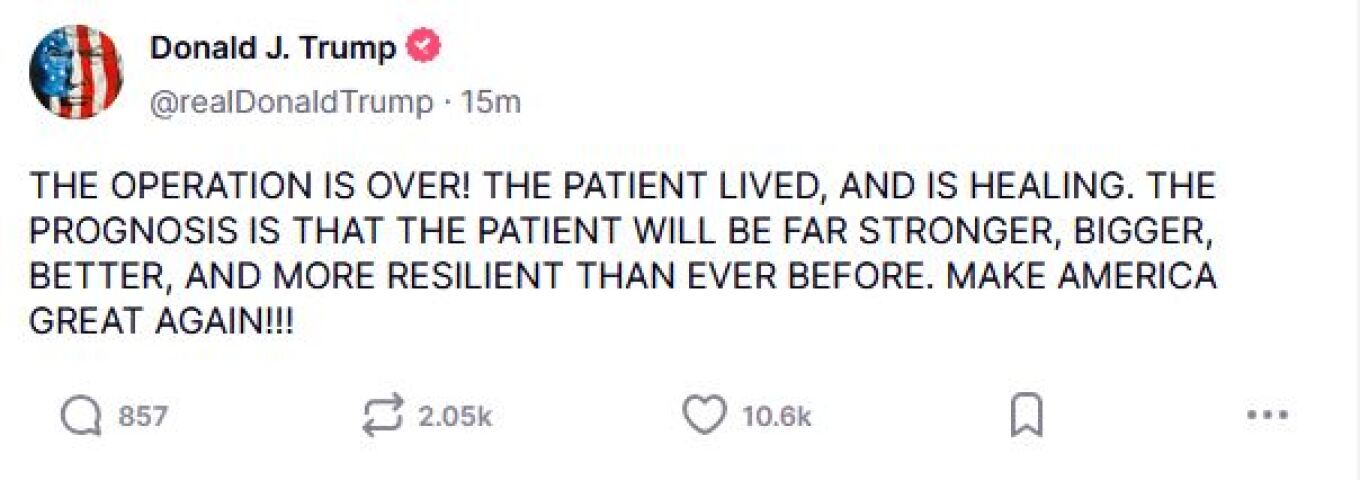Bookmark this post
1360x480 pixels.
point(1026,416)
